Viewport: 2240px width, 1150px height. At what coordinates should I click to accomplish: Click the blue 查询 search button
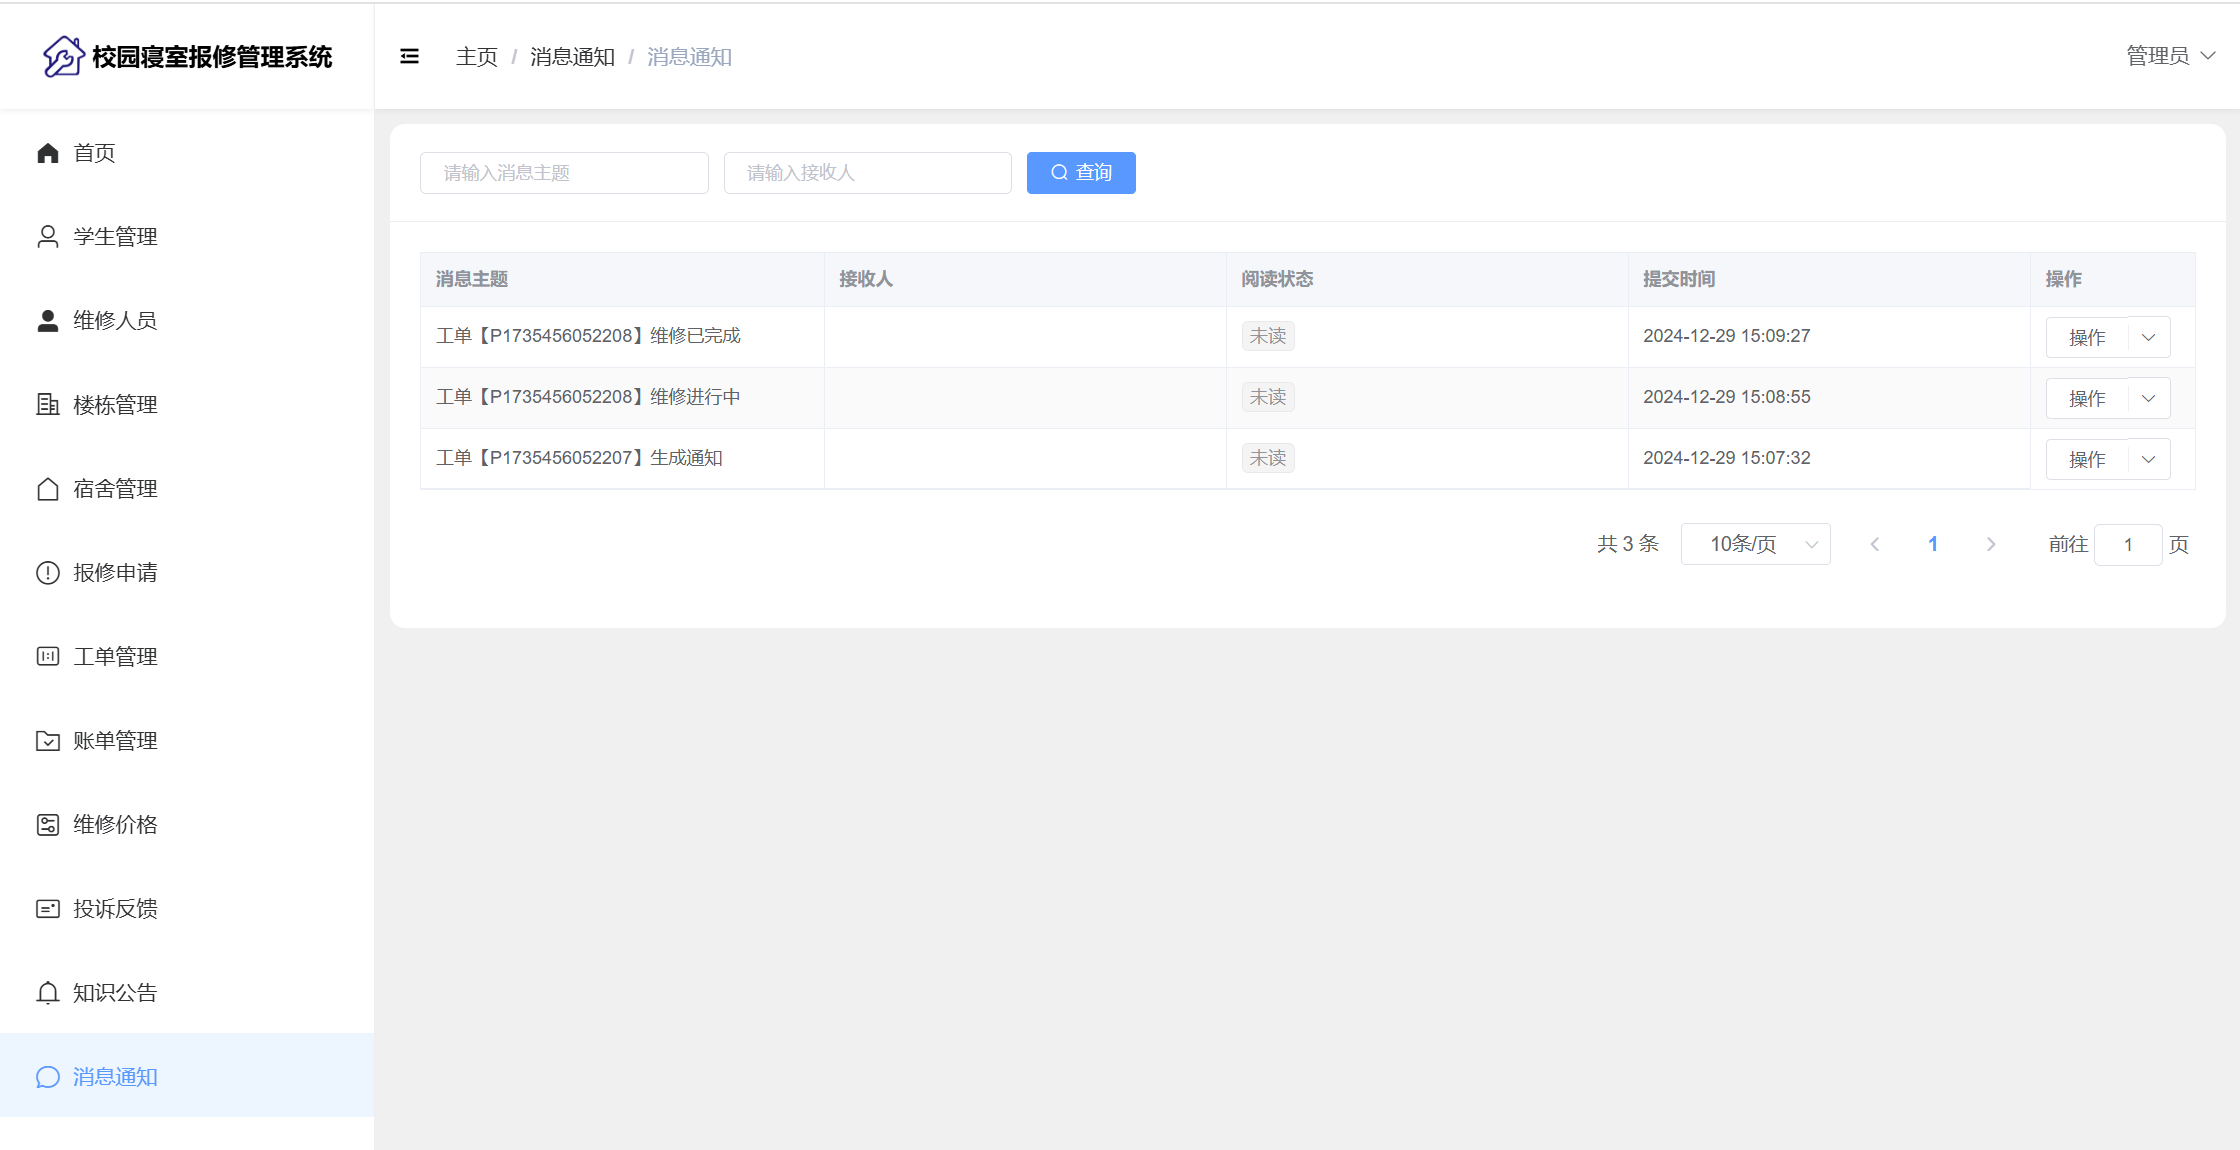(1081, 173)
